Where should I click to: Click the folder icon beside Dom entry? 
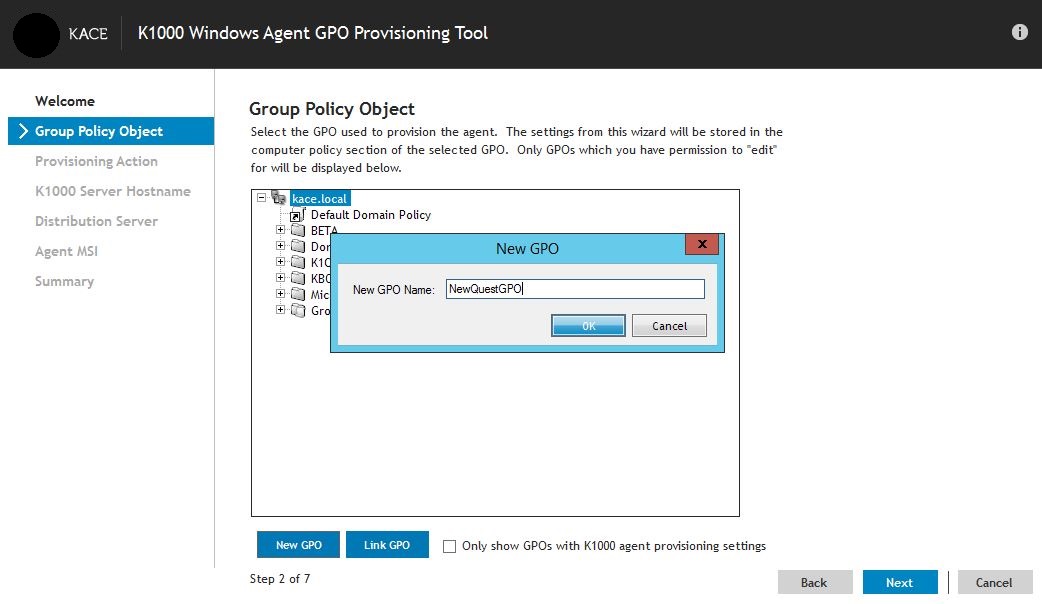[x=298, y=245]
